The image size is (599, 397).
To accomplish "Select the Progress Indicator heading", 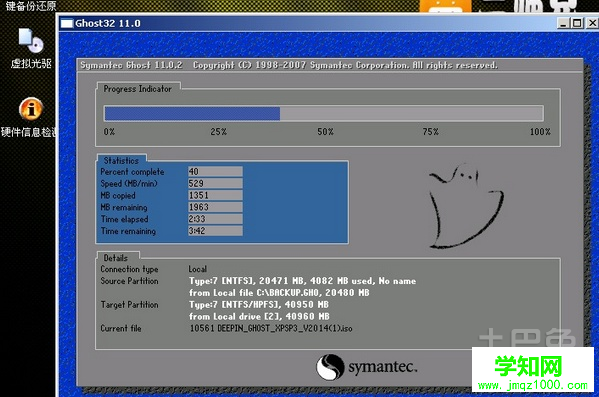I will (x=138, y=89).
